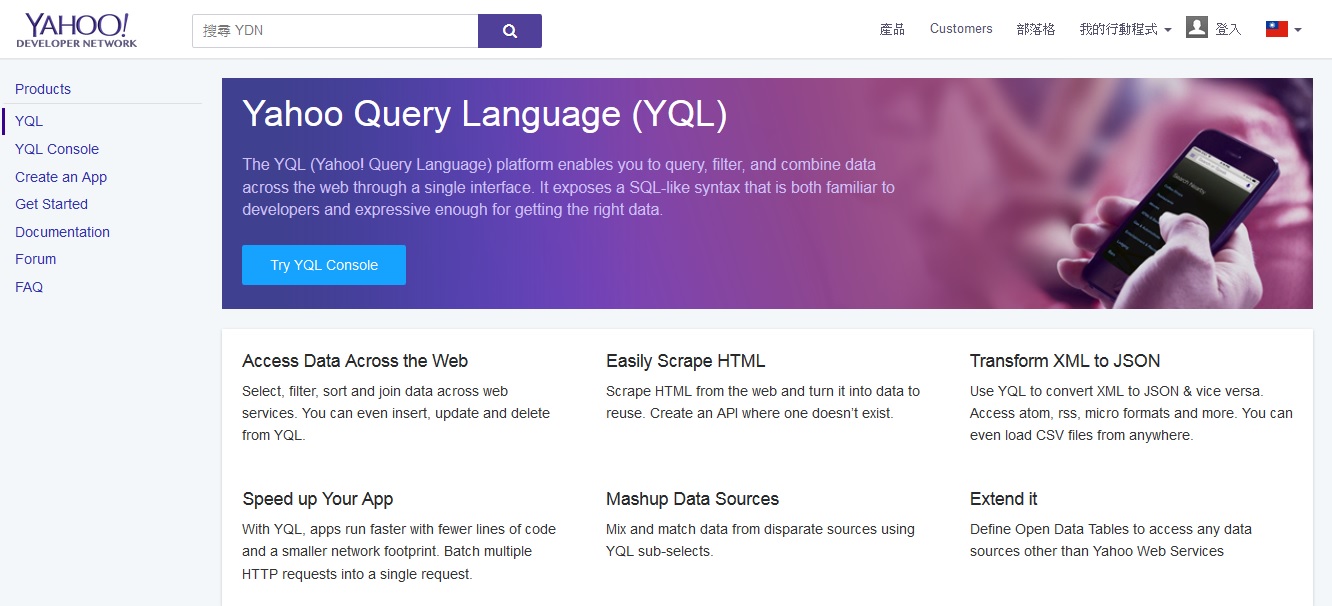Expand the 我的行動程式 dropdown menu
This screenshot has width=1332, height=606.
1125,29
